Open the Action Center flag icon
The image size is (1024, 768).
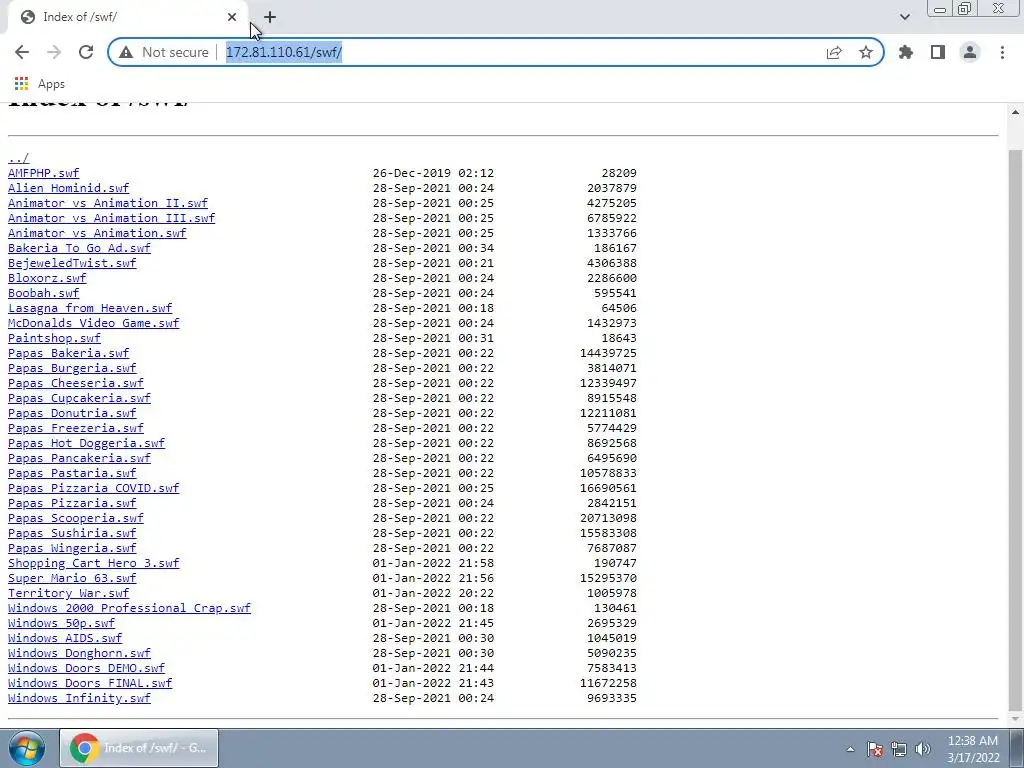point(875,749)
